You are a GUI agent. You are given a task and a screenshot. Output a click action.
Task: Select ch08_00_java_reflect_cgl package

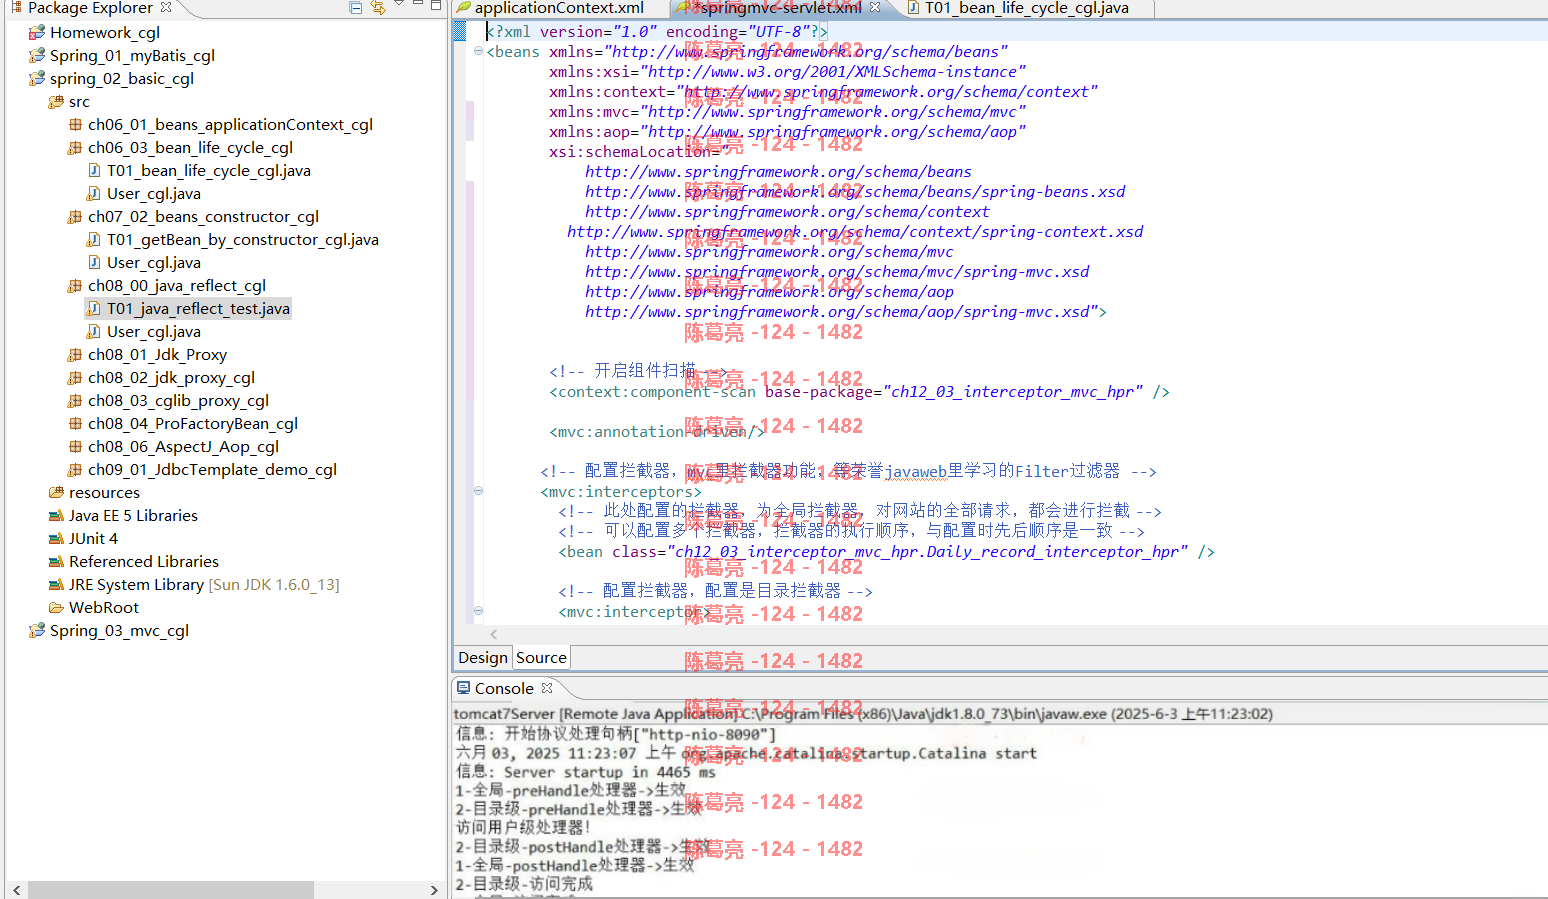pyautogui.click(x=177, y=285)
